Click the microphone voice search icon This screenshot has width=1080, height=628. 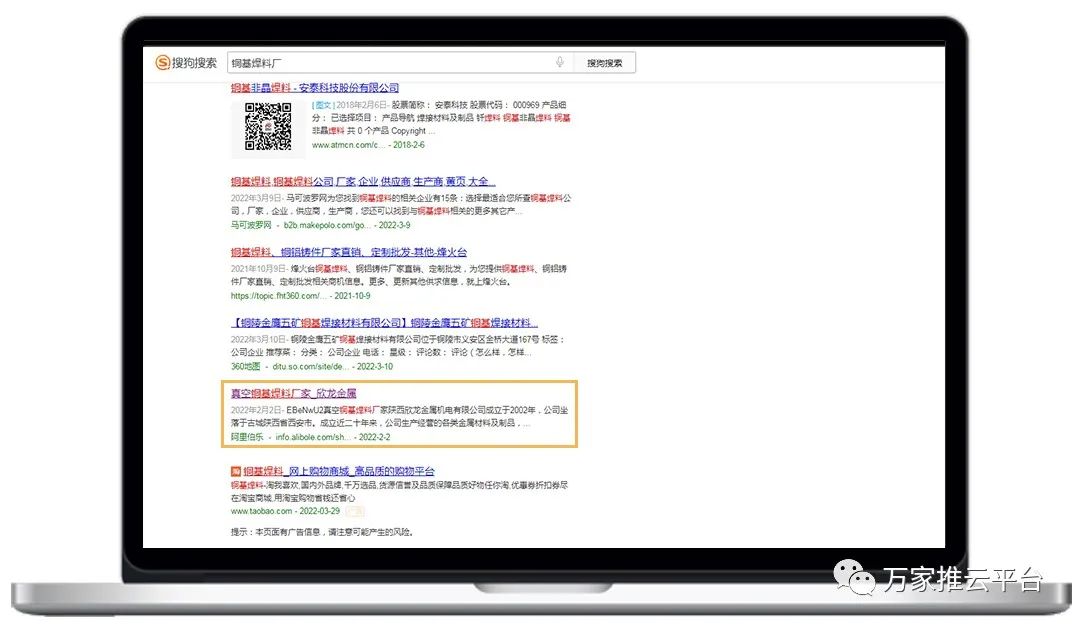(x=560, y=62)
